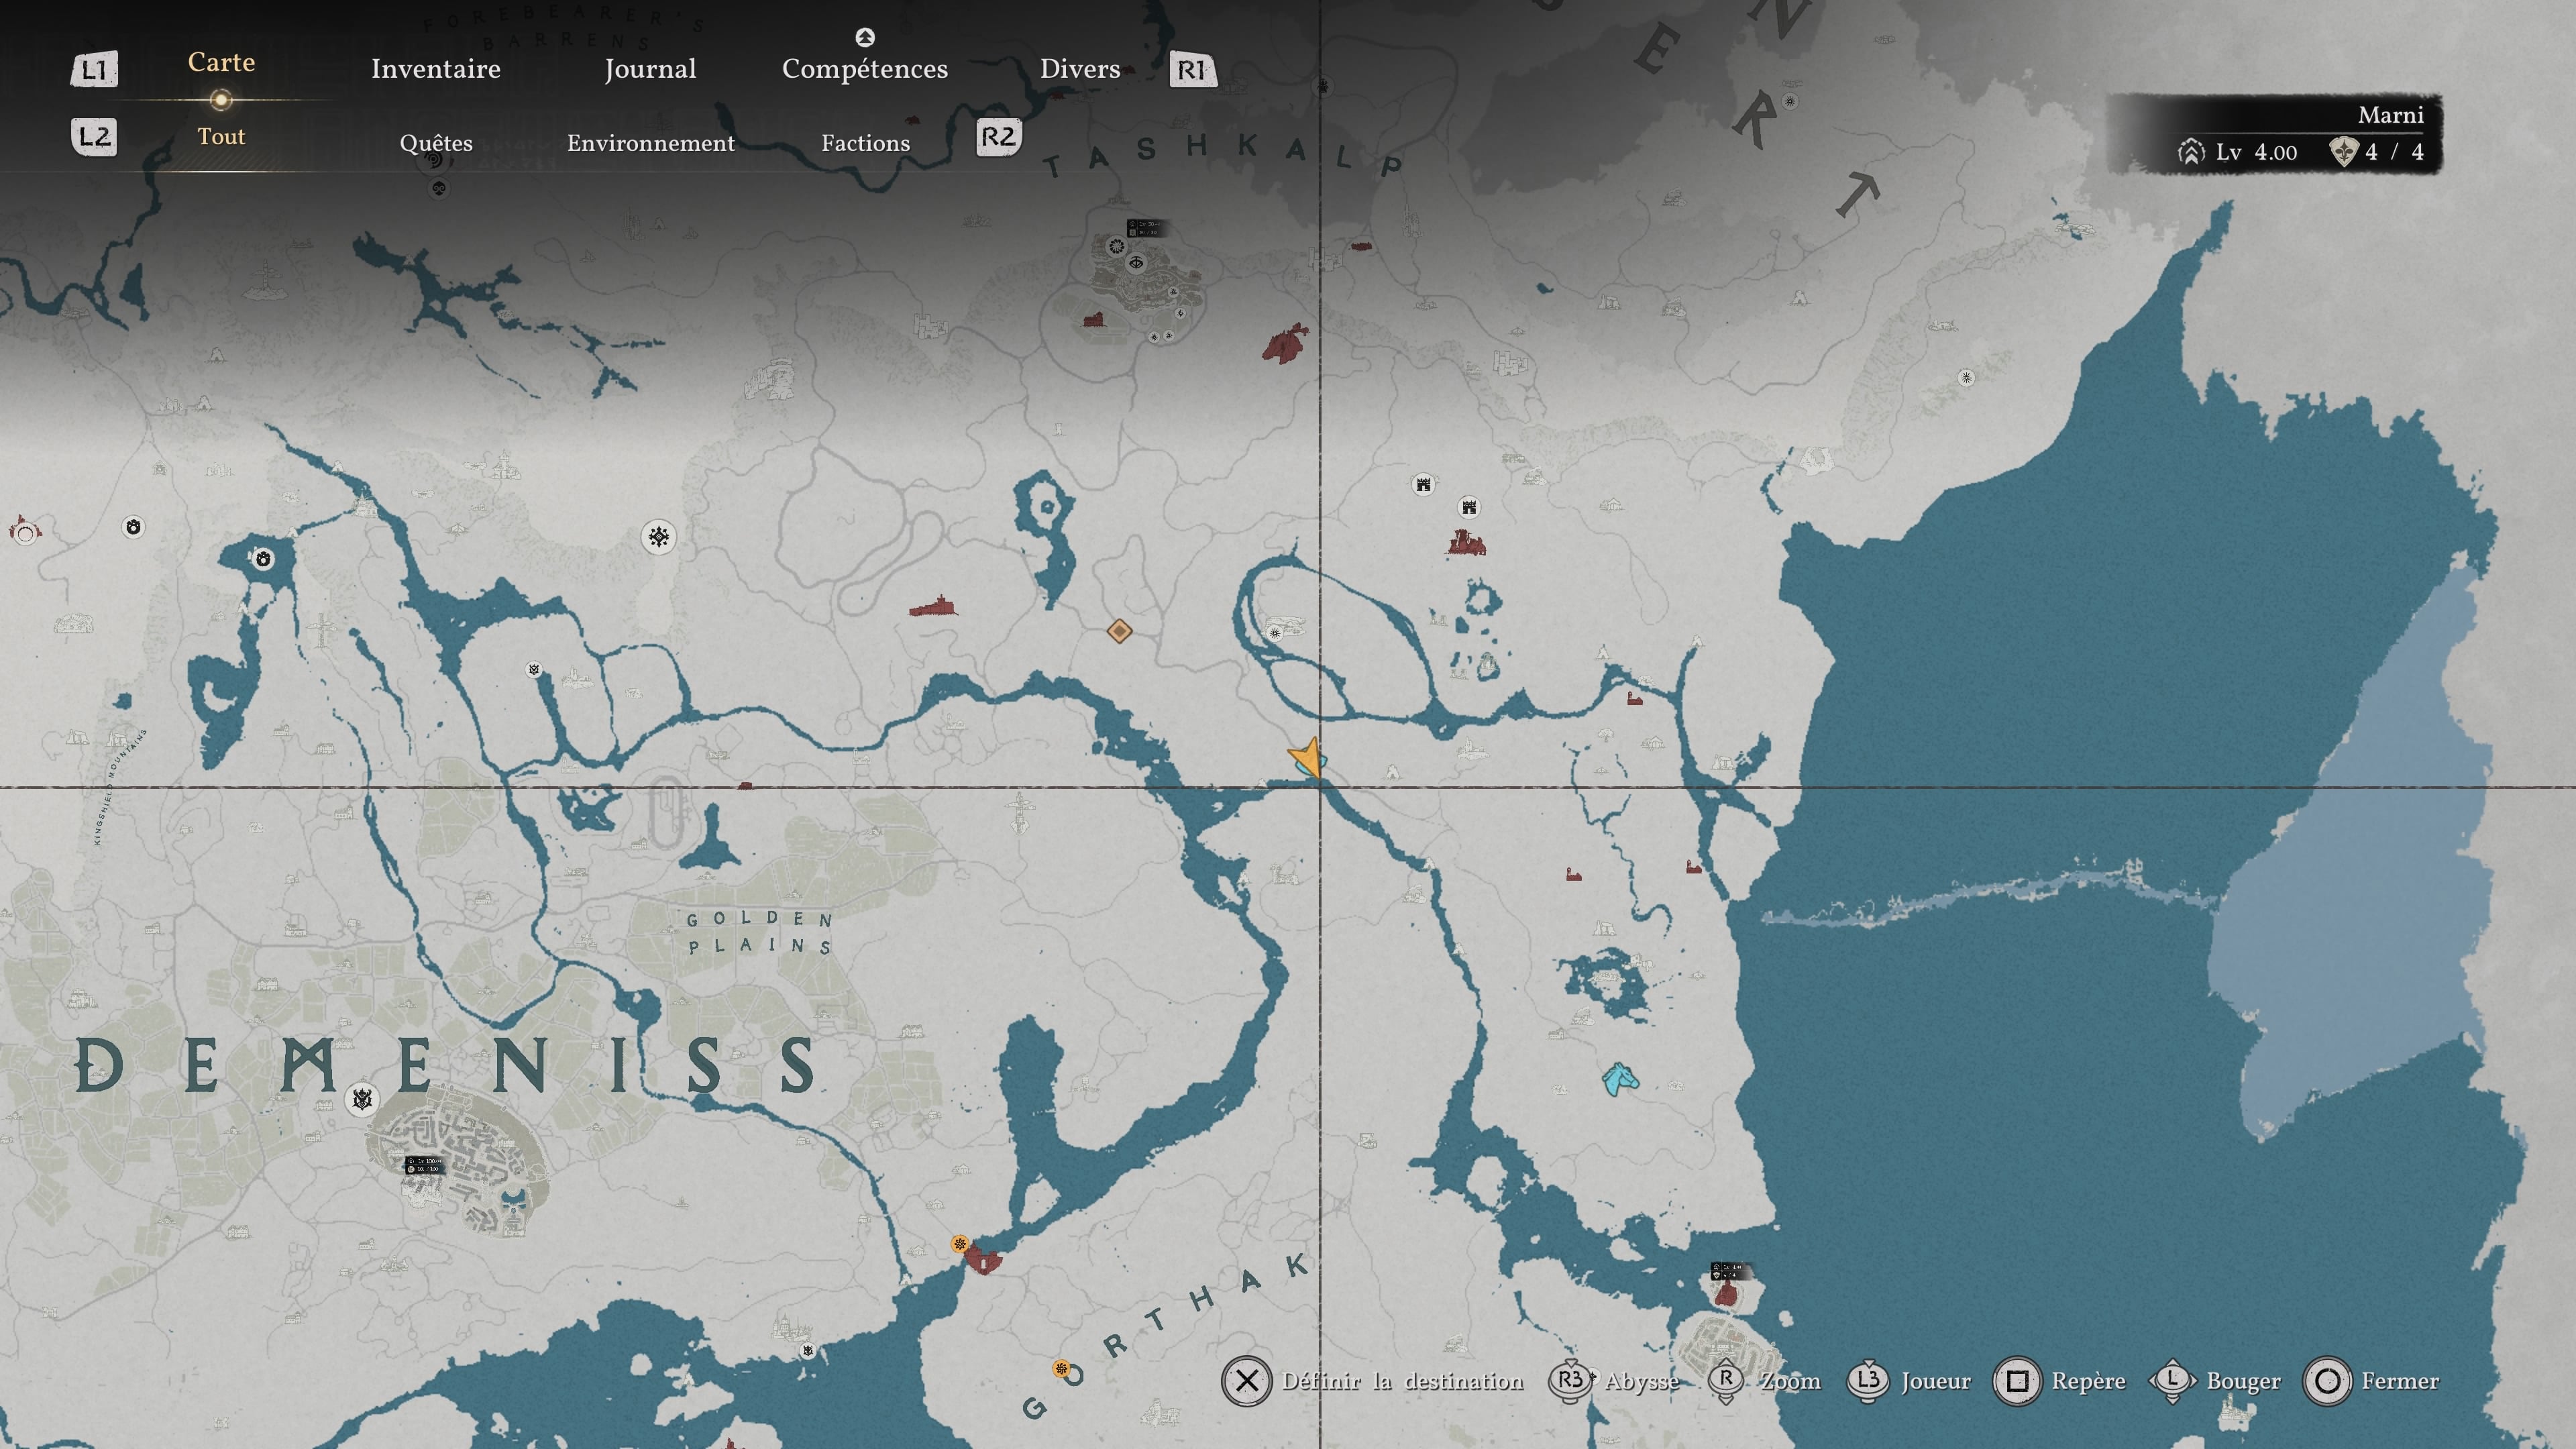This screenshot has width=2576, height=1449.
Task: Click the red camp icon north of the river
Action: coord(933,606)
